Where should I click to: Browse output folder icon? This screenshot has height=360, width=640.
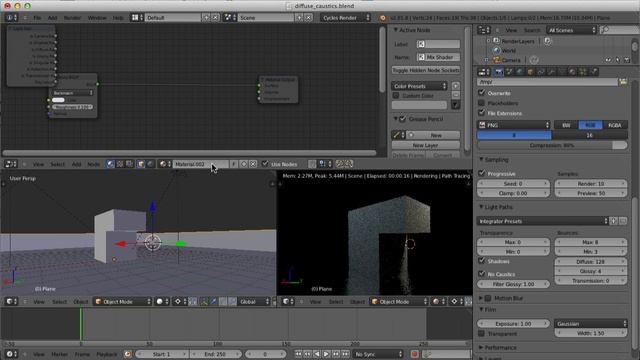point(623,82)
